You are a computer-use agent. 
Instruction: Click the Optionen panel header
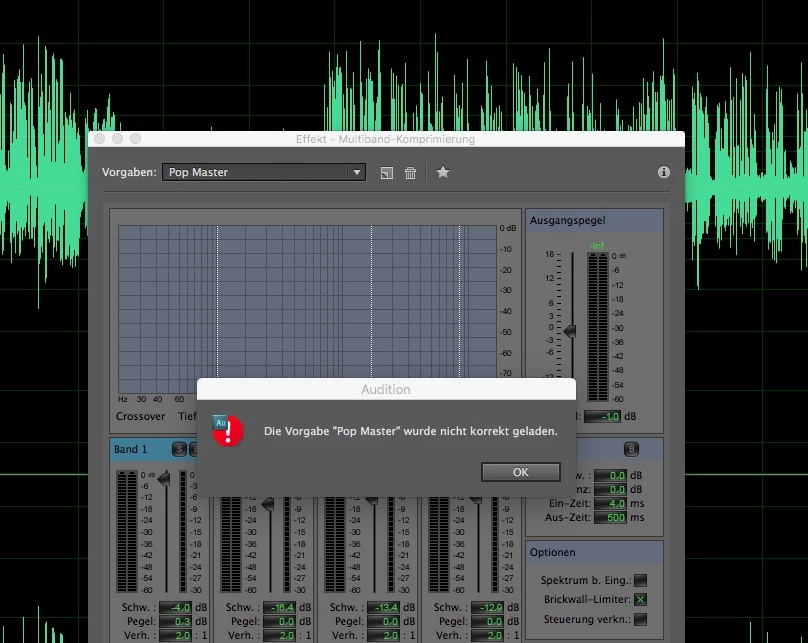tap(594, 552)
